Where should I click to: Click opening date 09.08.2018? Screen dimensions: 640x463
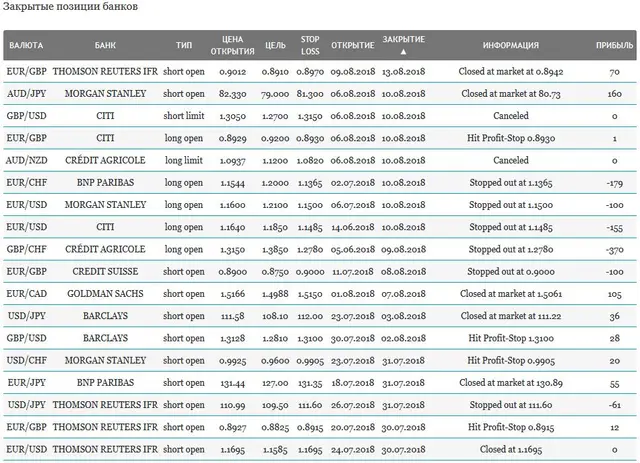[x=353, y=72]
